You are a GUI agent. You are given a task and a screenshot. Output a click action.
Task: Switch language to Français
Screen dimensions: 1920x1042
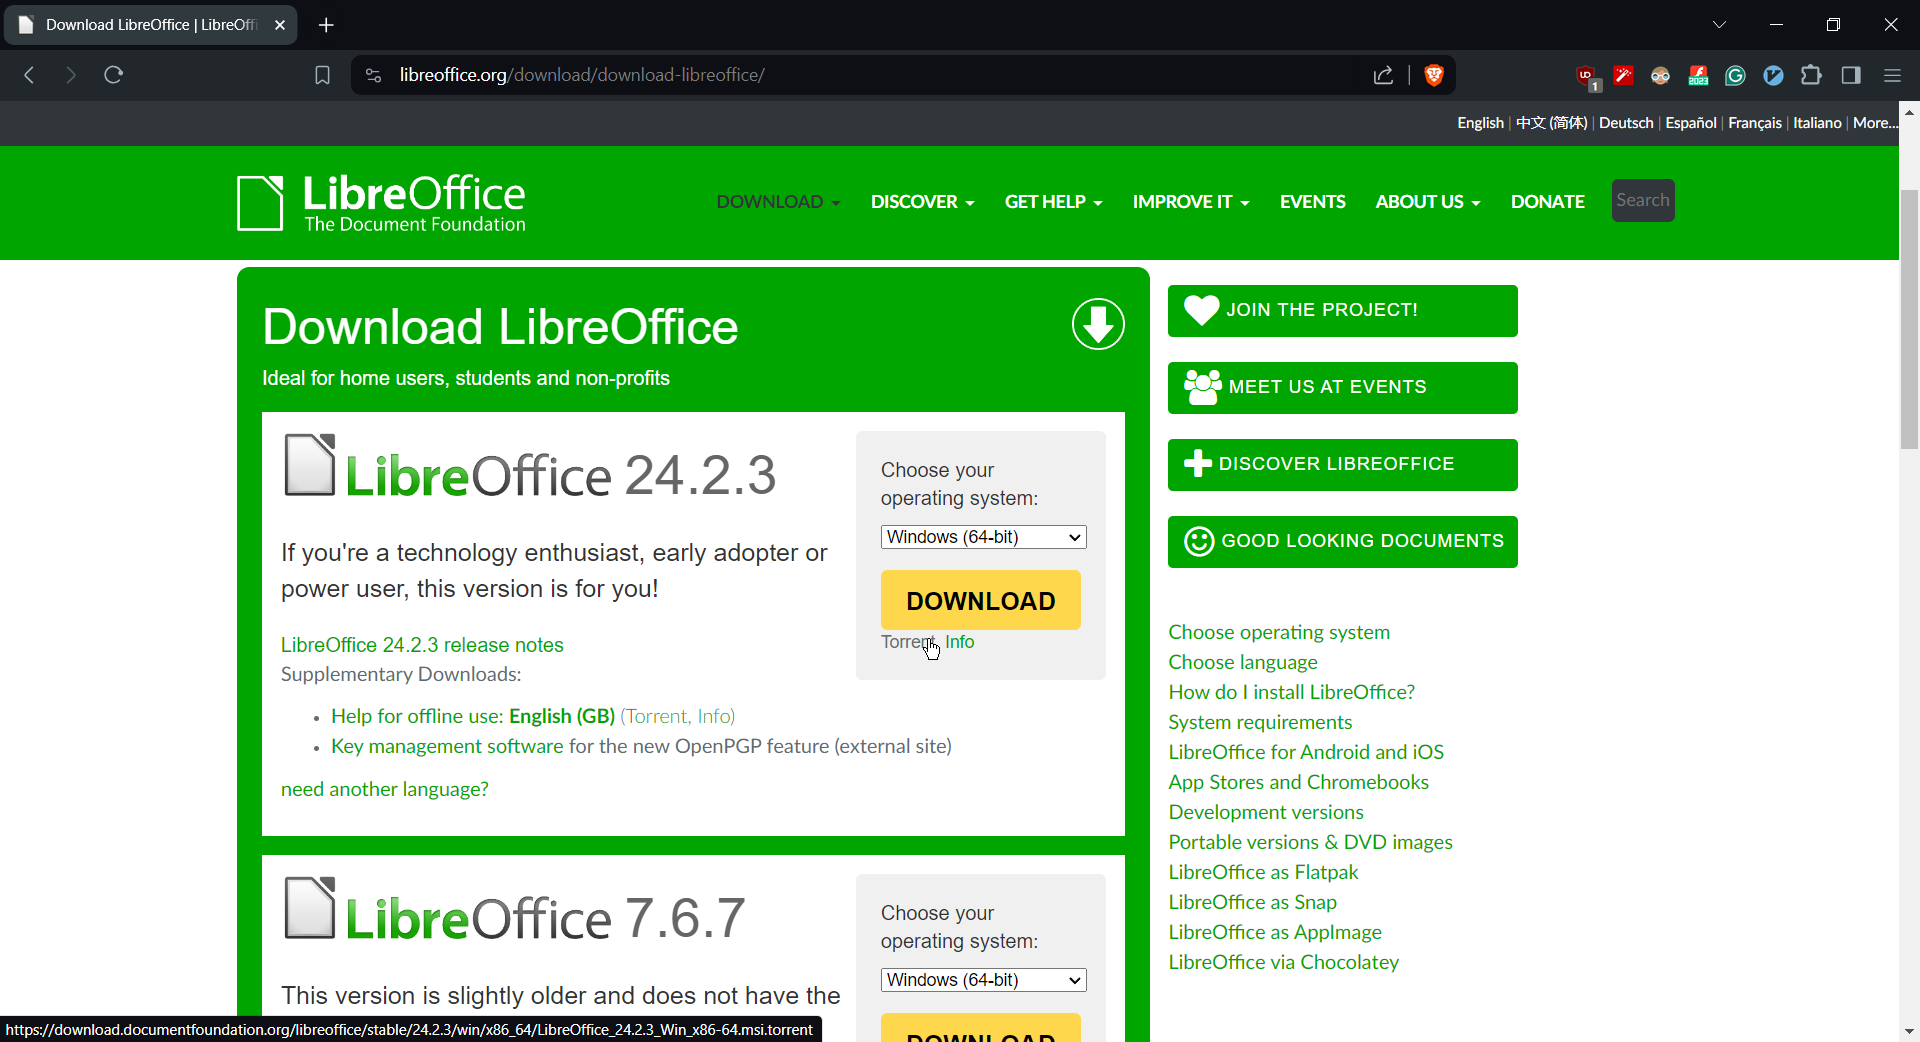click(x=1755, y=123)
